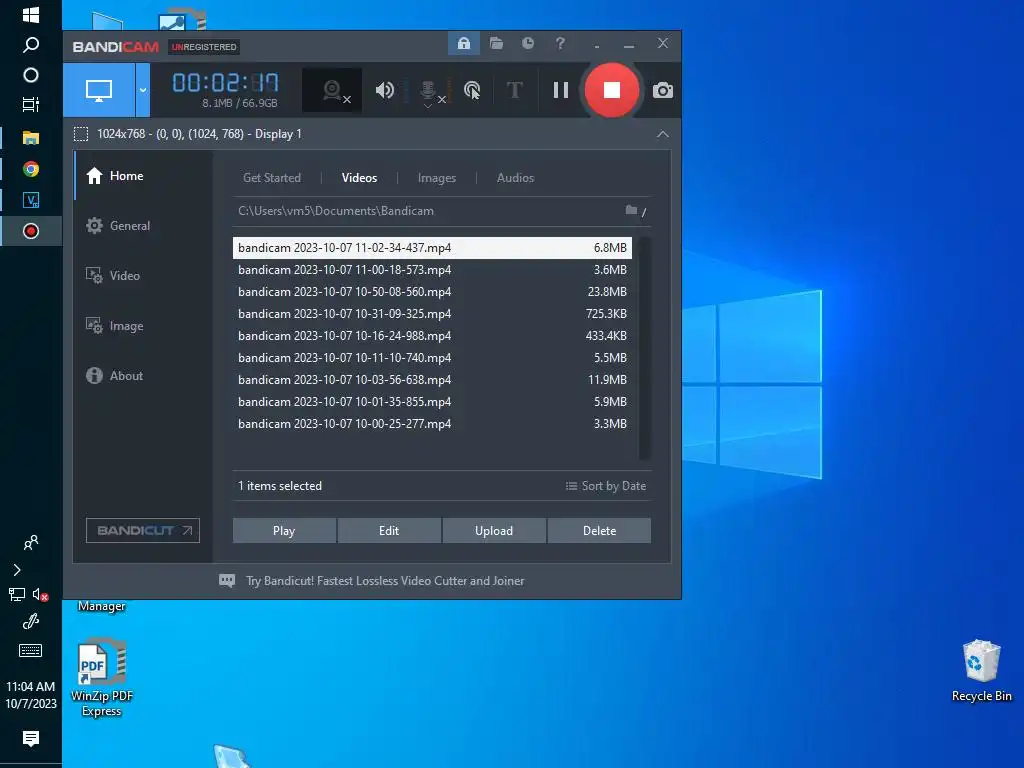The width and height of the screenshot is (1024, 768).
Task: Click the speech bubble icon in footer
Action: point(227,581)
